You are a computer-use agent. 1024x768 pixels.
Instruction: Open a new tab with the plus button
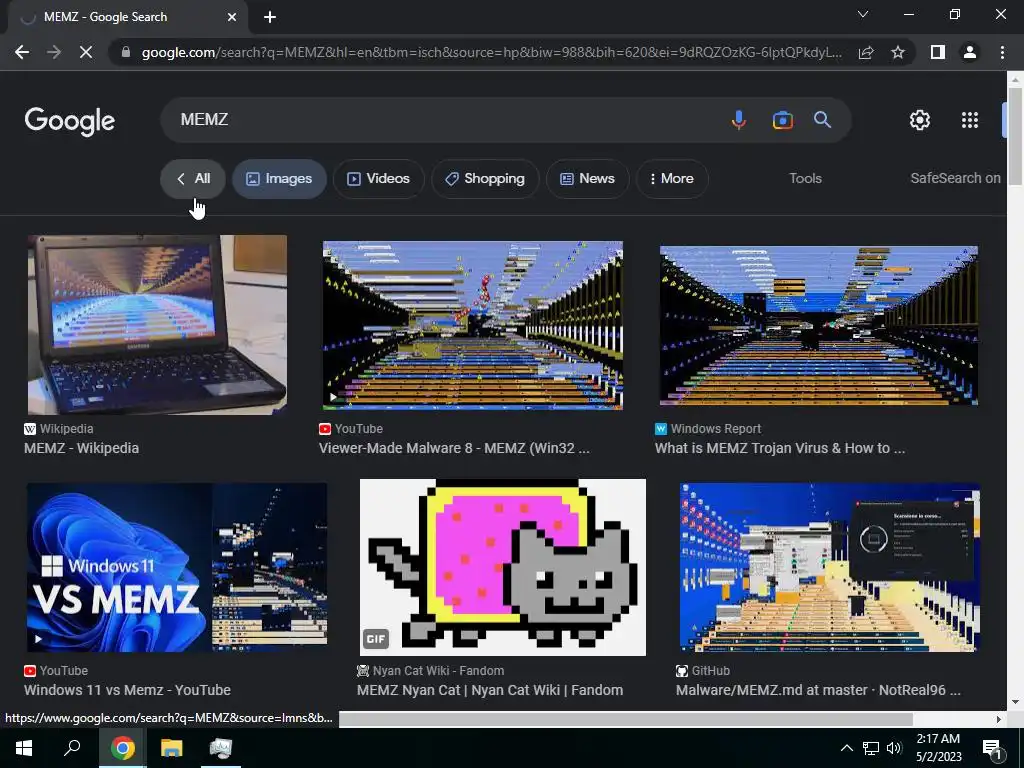click(x=270, y=17)
